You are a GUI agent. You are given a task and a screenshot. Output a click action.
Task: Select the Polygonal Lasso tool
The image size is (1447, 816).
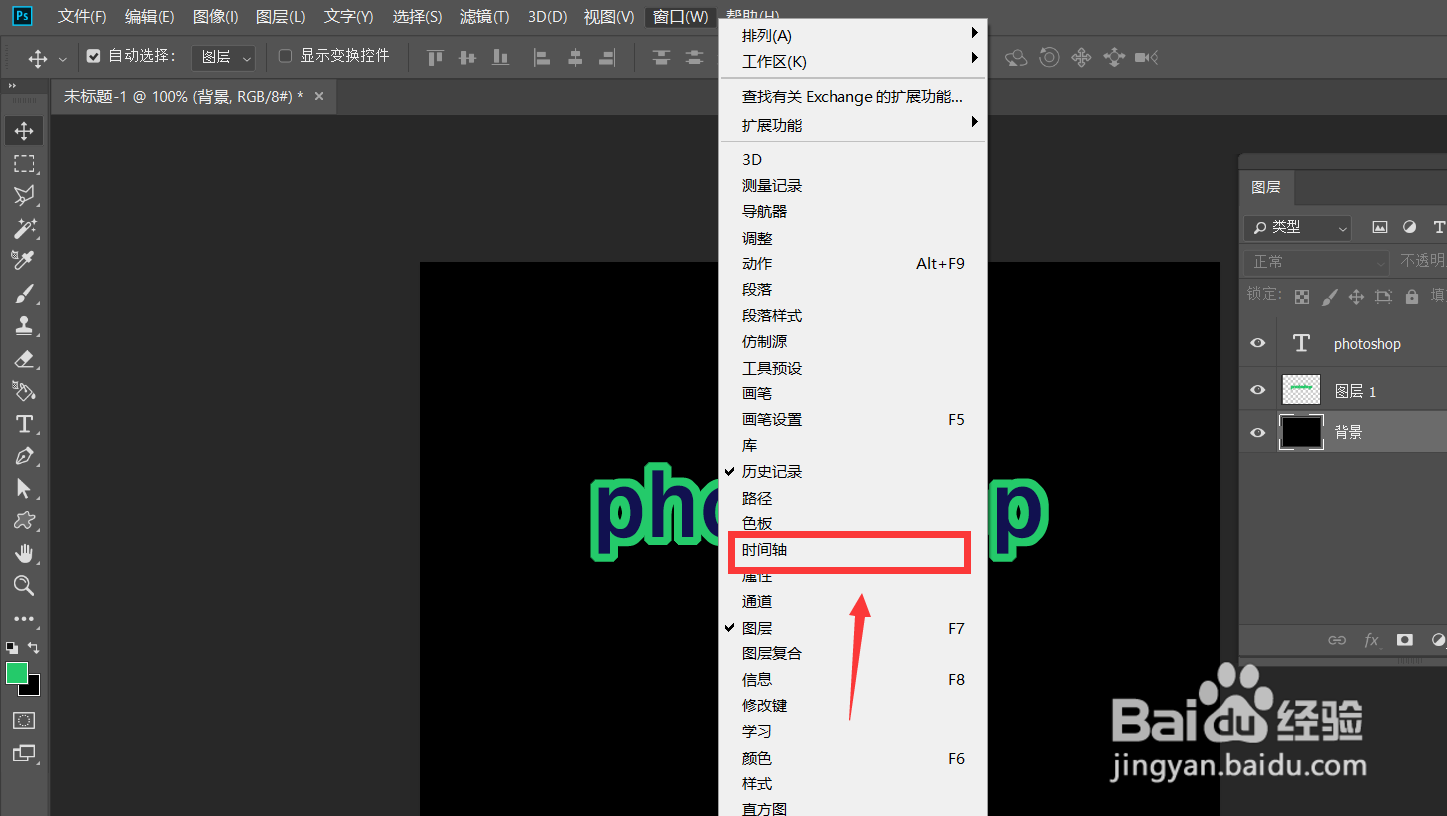pyautogui.click(x=24, y=196)
